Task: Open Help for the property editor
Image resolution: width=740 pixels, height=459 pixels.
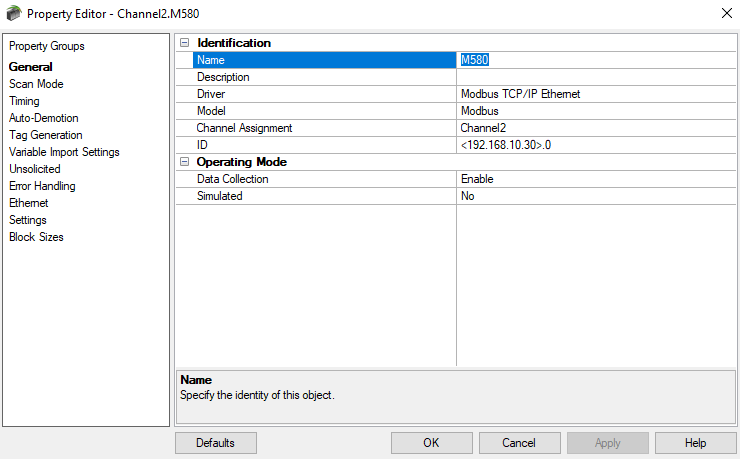Action: coord(695,443)
